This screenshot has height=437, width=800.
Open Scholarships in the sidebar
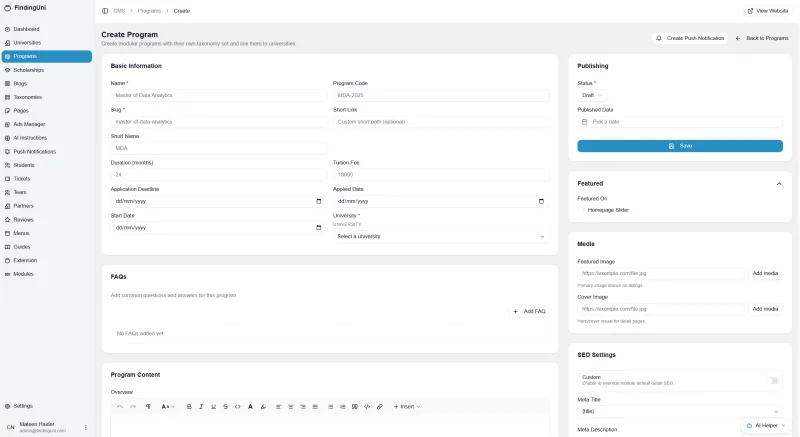pyautogui.click(x=47, y=70)
